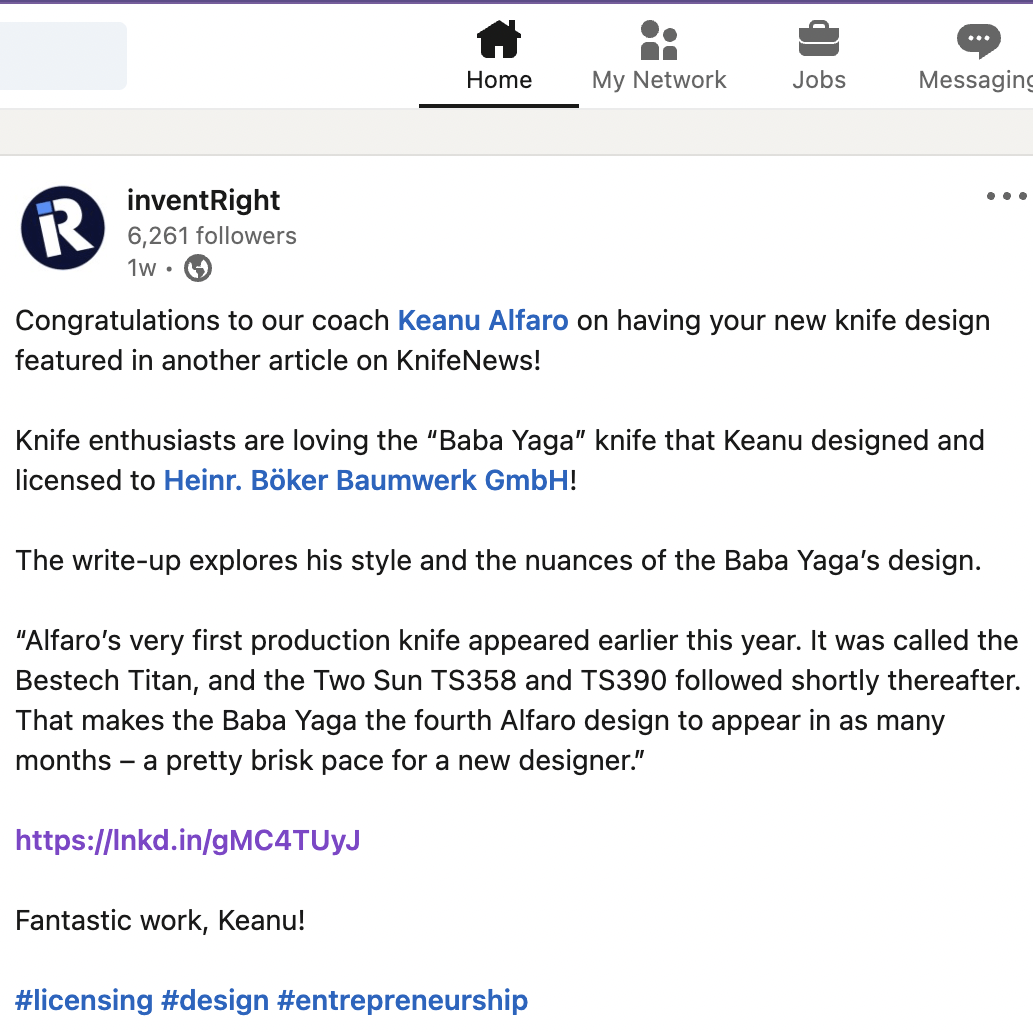This screenshot has height=1032, width=1033.
Task: Open My Network people icon
Action: [x=659, y=40]
